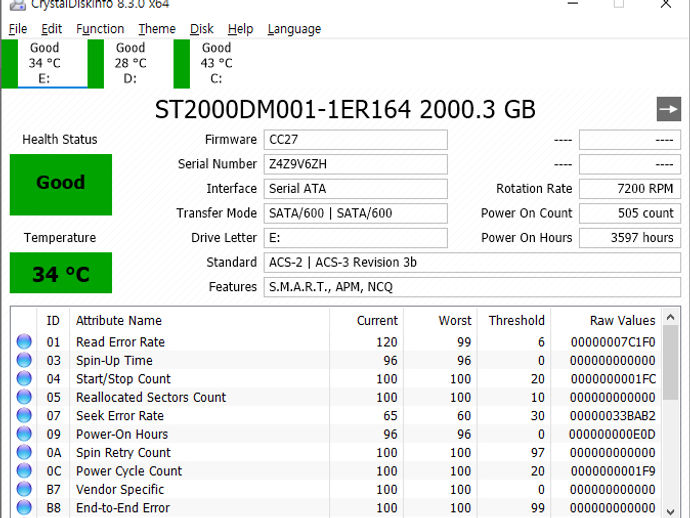Minimize the CrystalDiskInfo window
Viewport: 690px width, 518px height.
tap(573, 4)
